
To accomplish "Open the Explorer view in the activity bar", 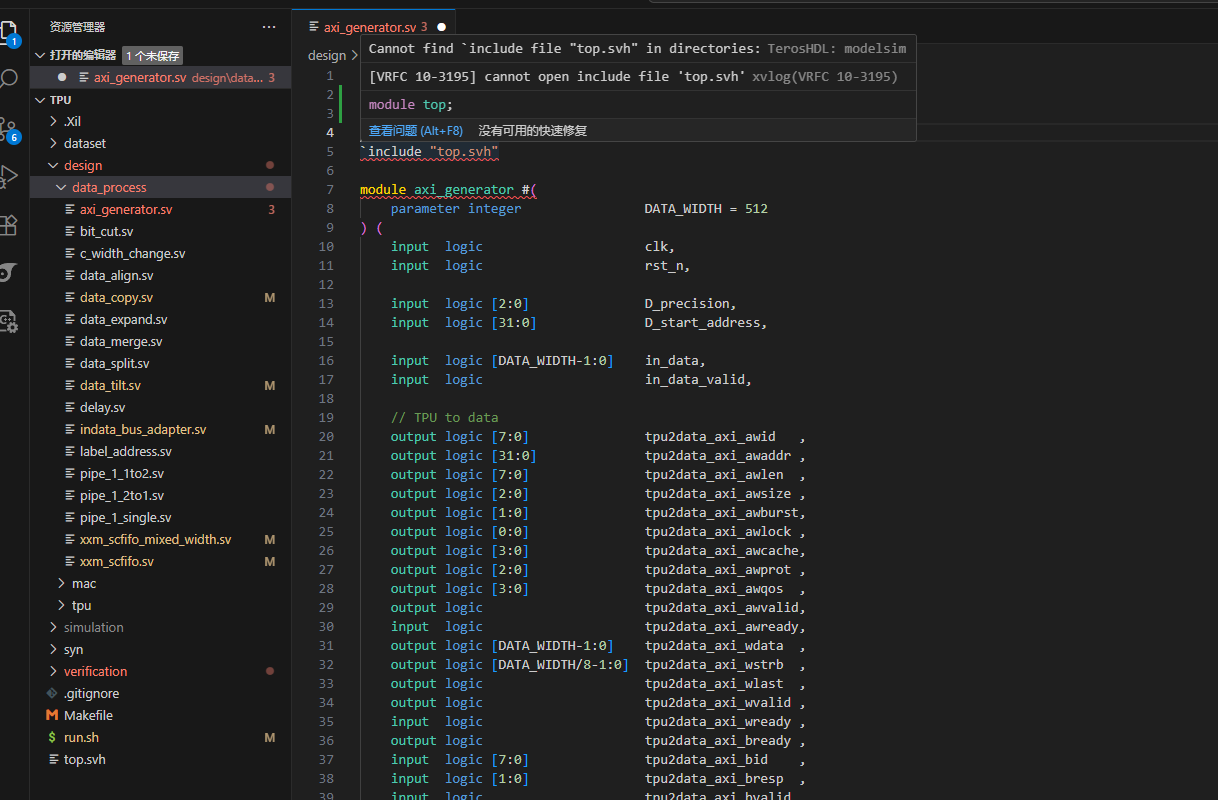I will coord(10,32).
